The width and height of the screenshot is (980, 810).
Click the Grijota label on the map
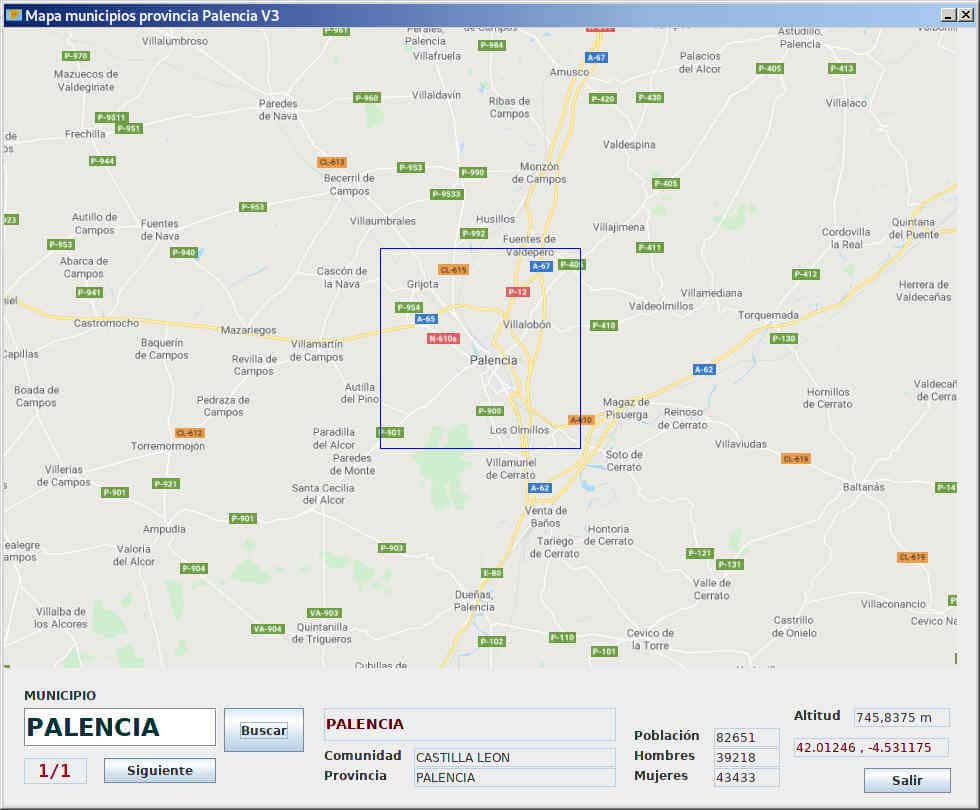tap(422, 284)
